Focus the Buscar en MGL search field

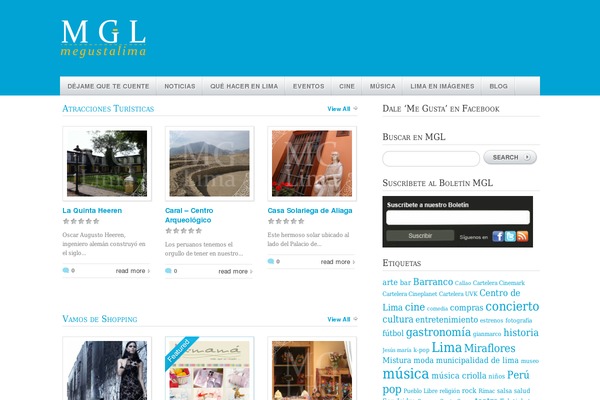click(431, 158)
